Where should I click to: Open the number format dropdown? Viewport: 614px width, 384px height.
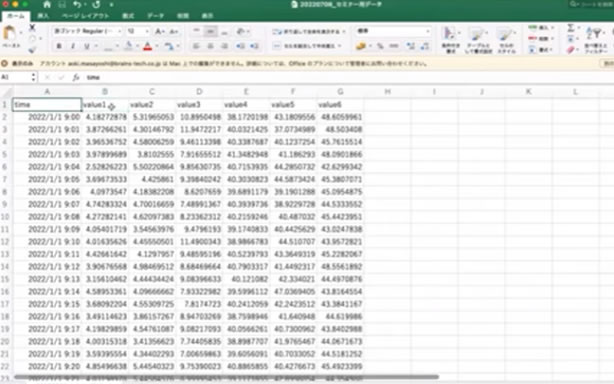[393, 31]
